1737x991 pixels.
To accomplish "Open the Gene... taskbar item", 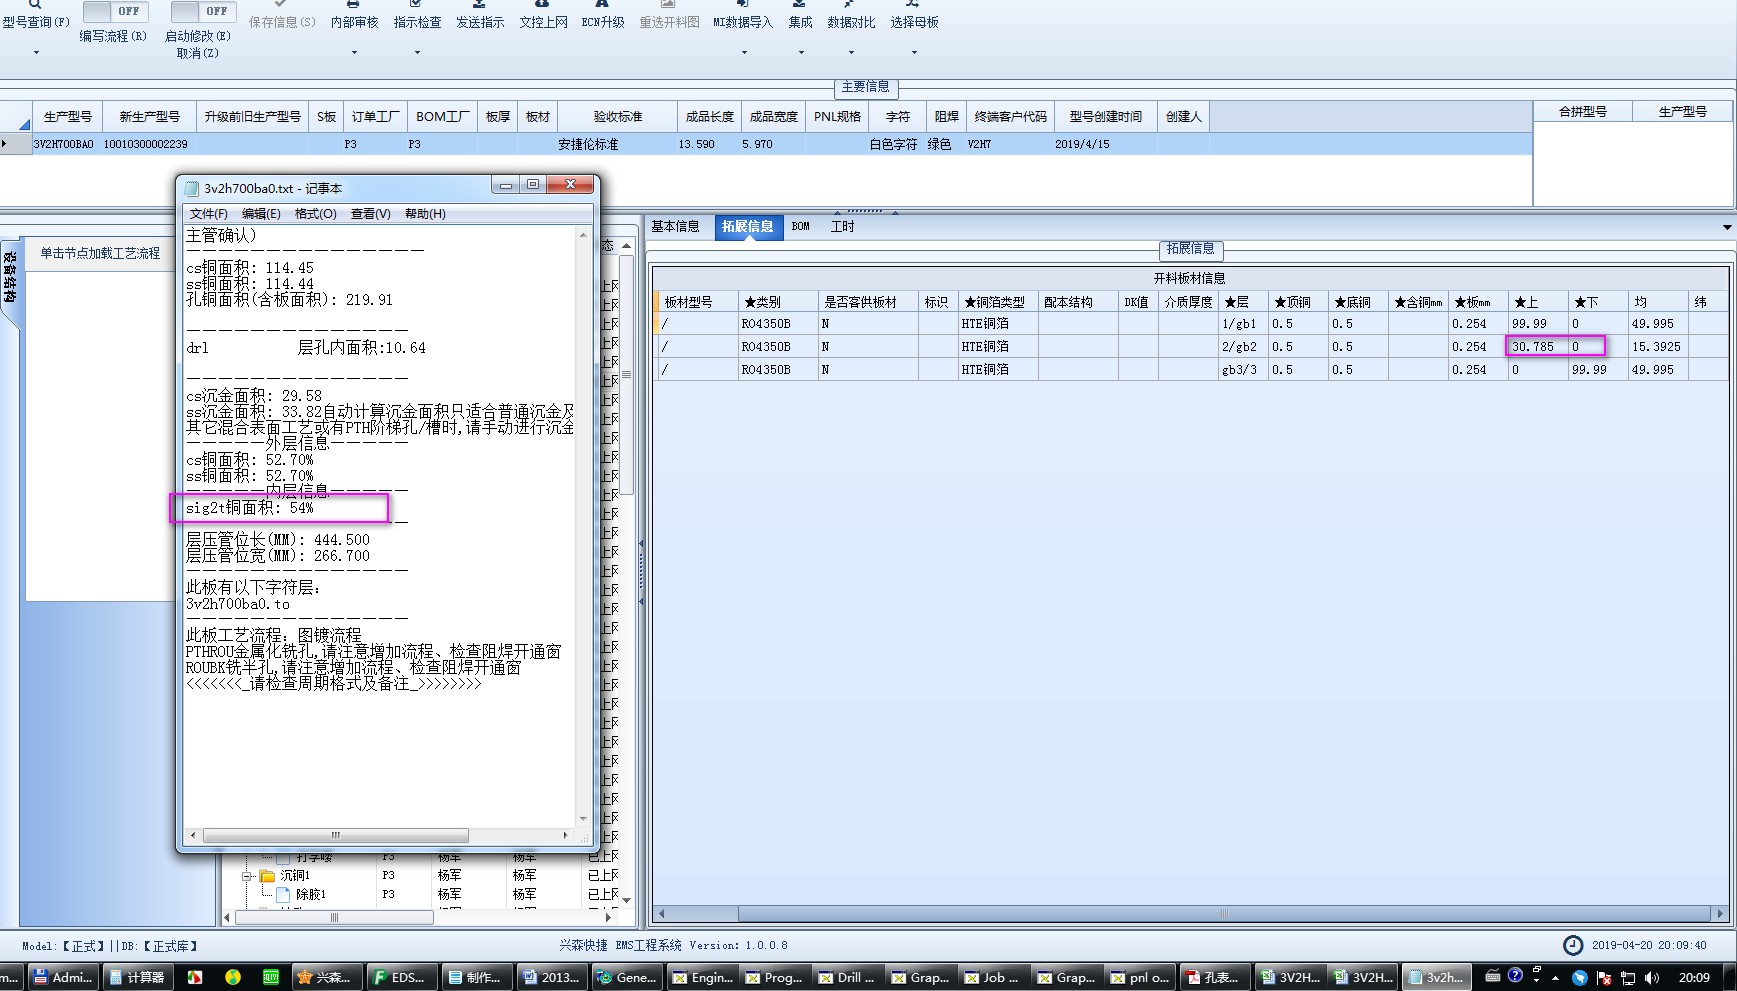I will 626,977.
